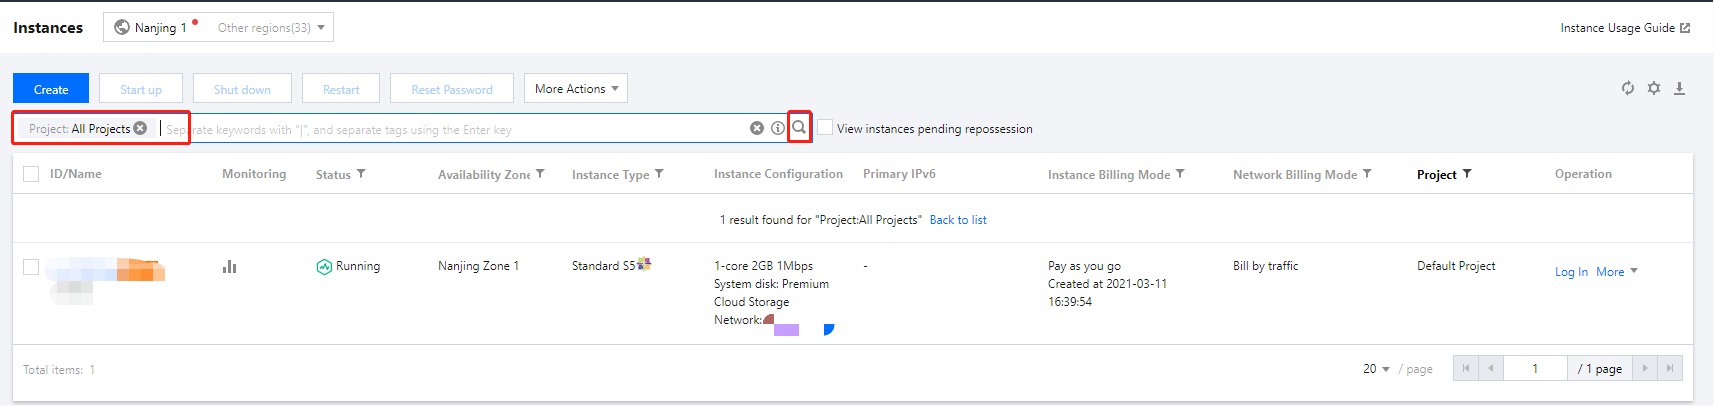This screenshot has width=1714, height=406.
Task: Click the search magnifier icon
Action: [799, 128]
